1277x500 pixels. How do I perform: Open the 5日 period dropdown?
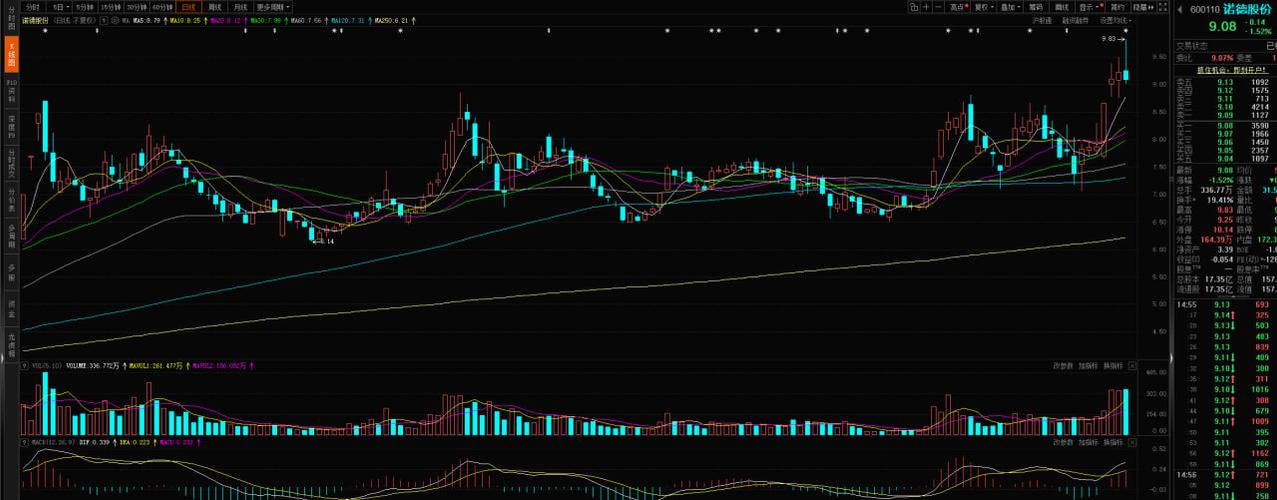pos(59,6)
